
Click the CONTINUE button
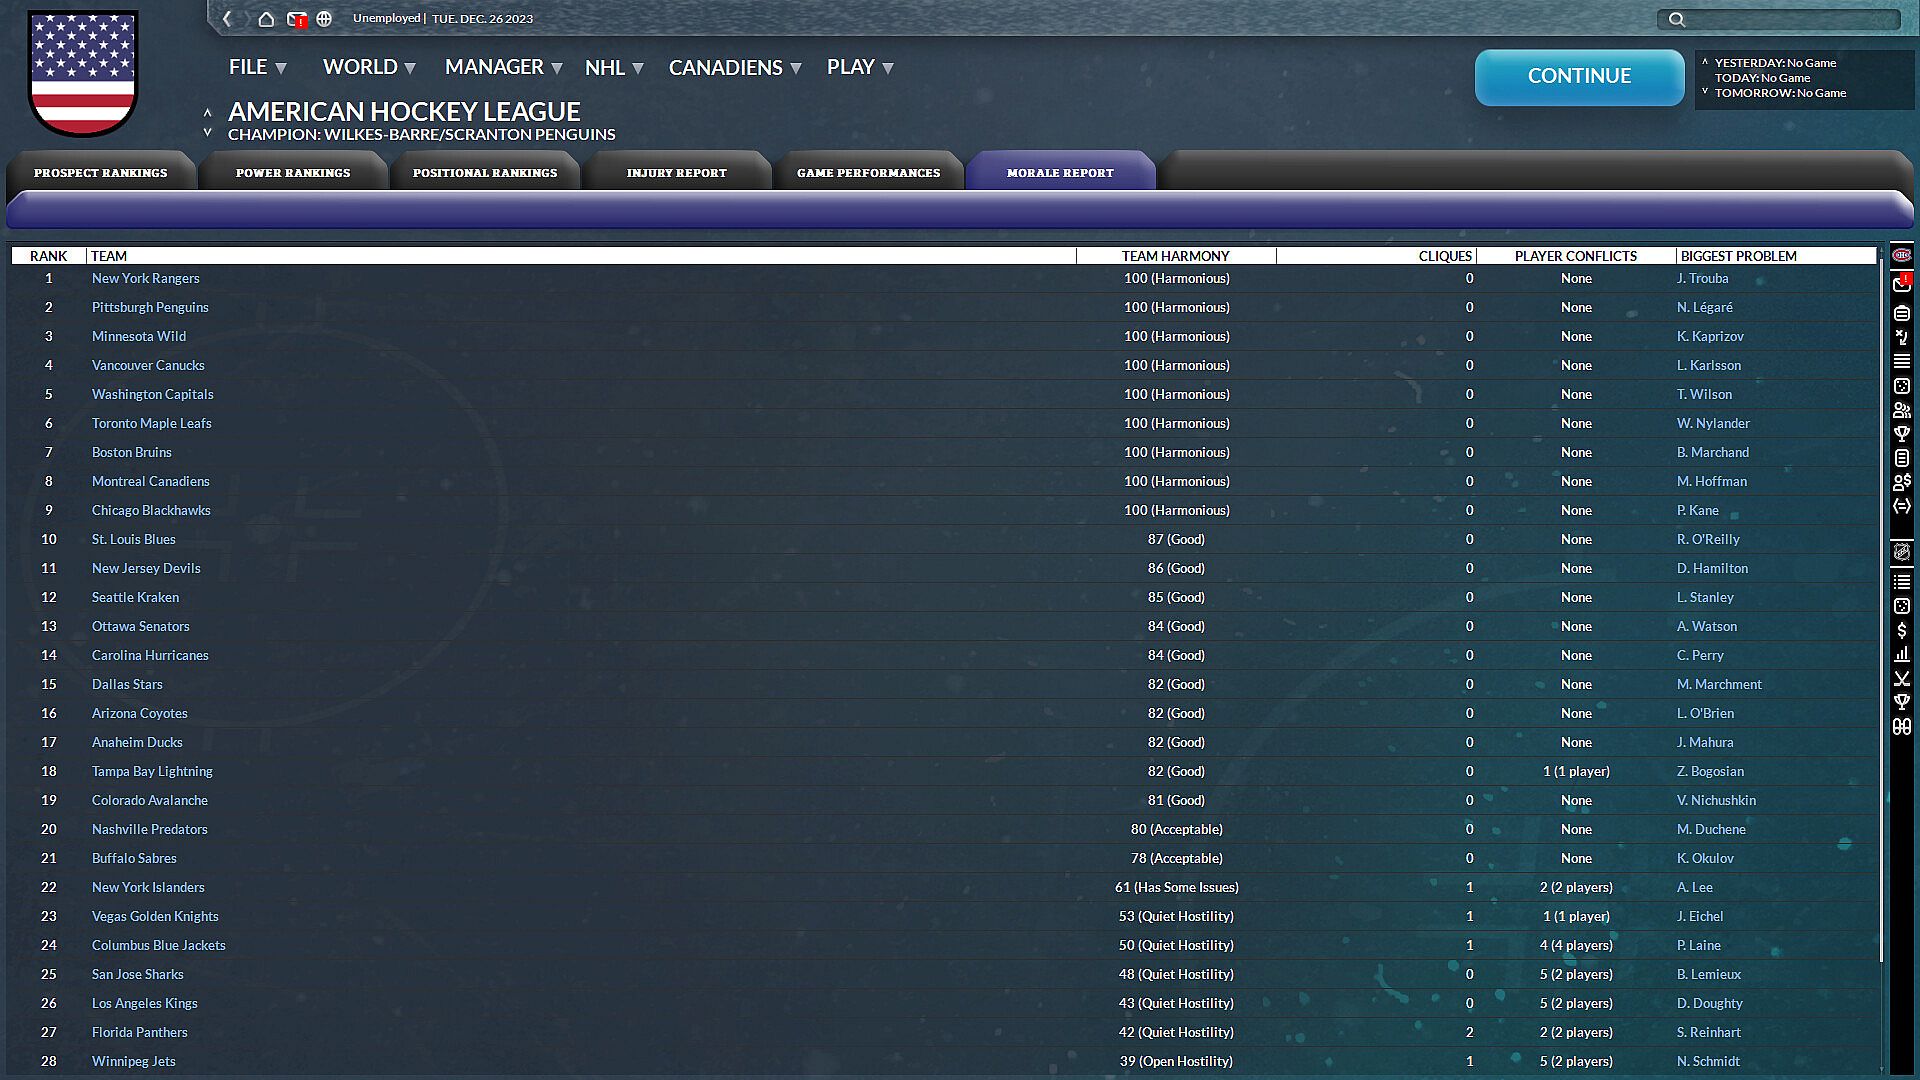click(x=1579, y=77)
